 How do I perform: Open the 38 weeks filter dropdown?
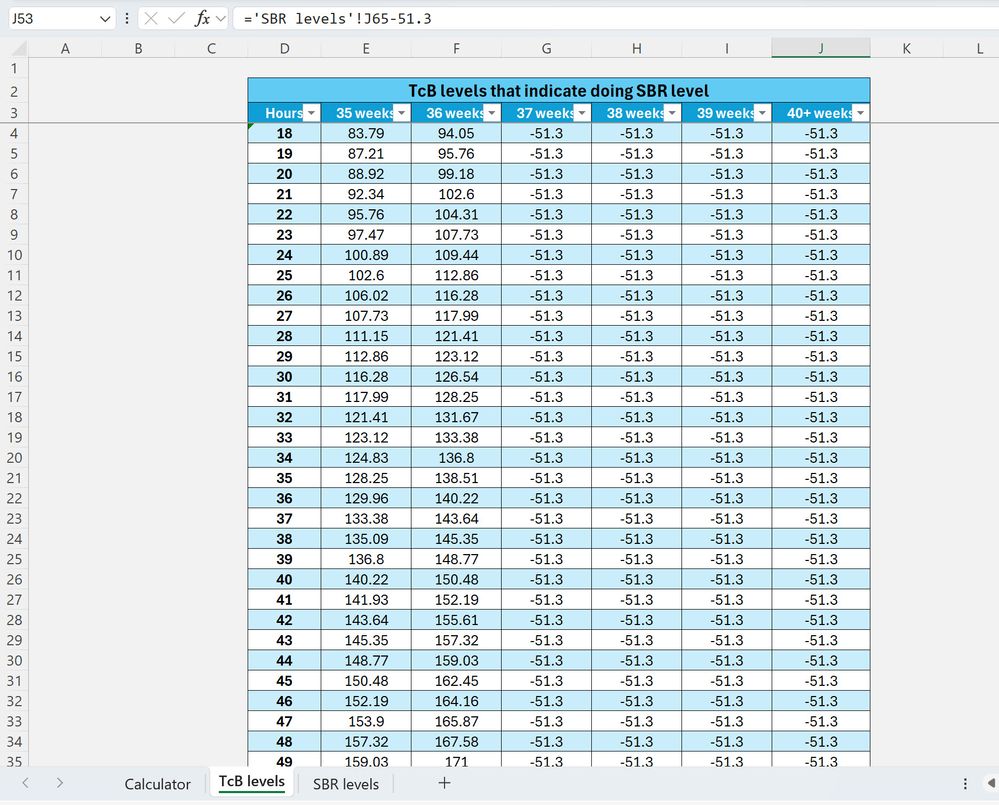(672, 113)
